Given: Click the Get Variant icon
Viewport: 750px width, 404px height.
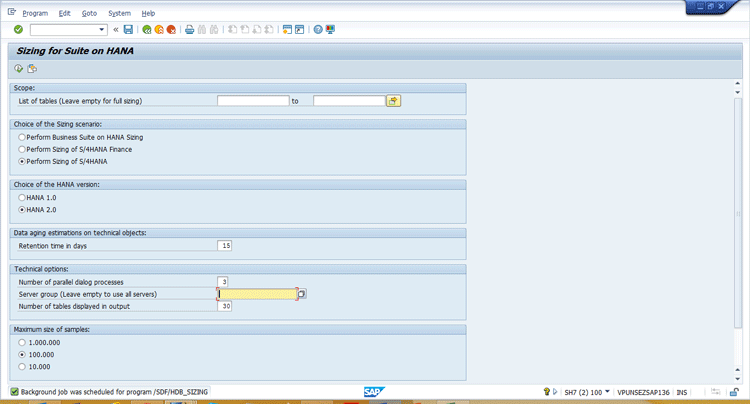Looking at the screenshot, I should pos(32,69).
